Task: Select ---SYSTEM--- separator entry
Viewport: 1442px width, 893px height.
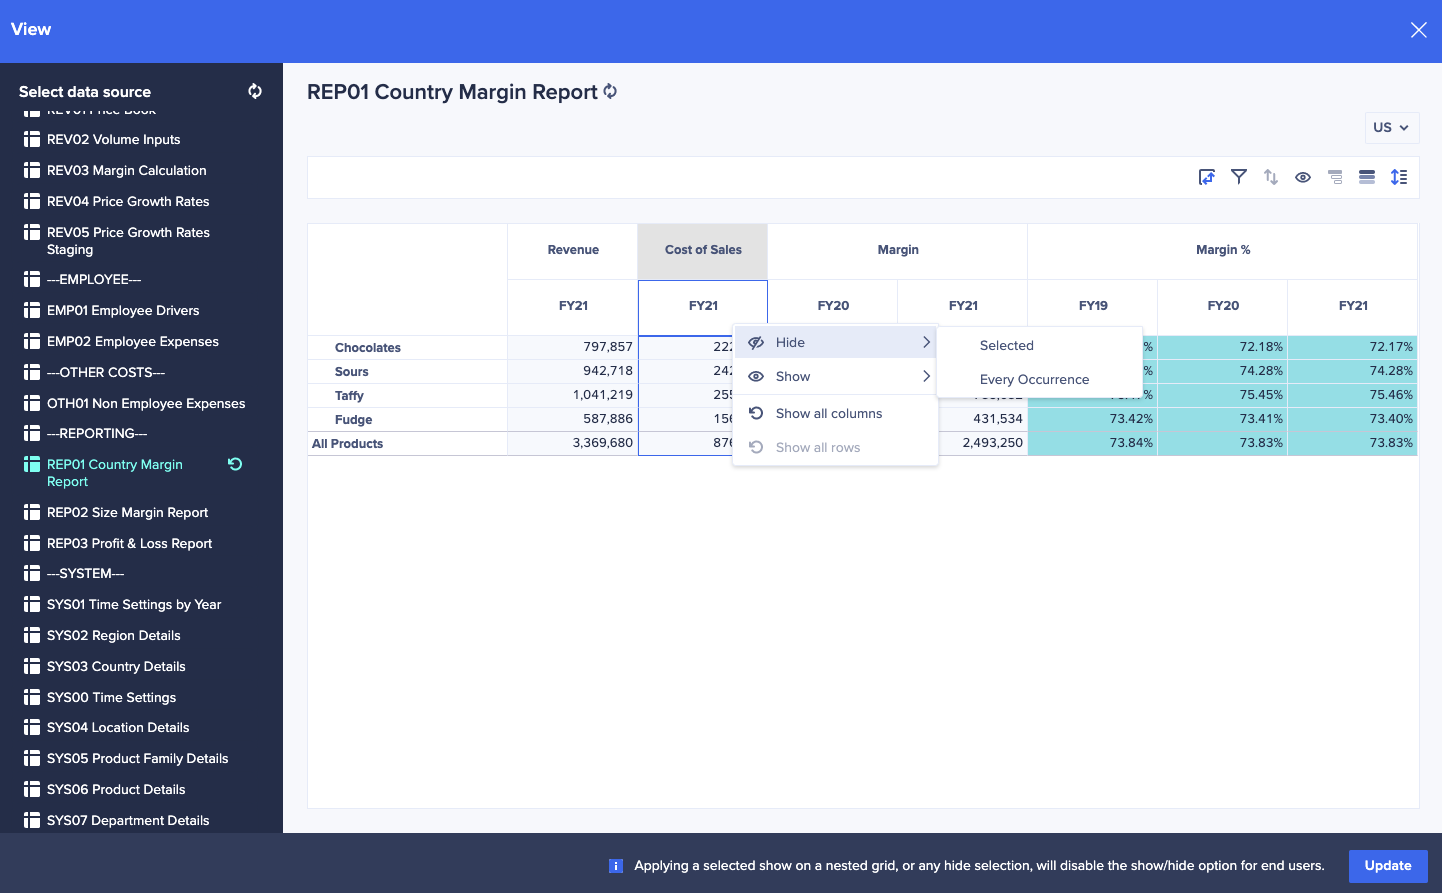Action: coord(86,573)
